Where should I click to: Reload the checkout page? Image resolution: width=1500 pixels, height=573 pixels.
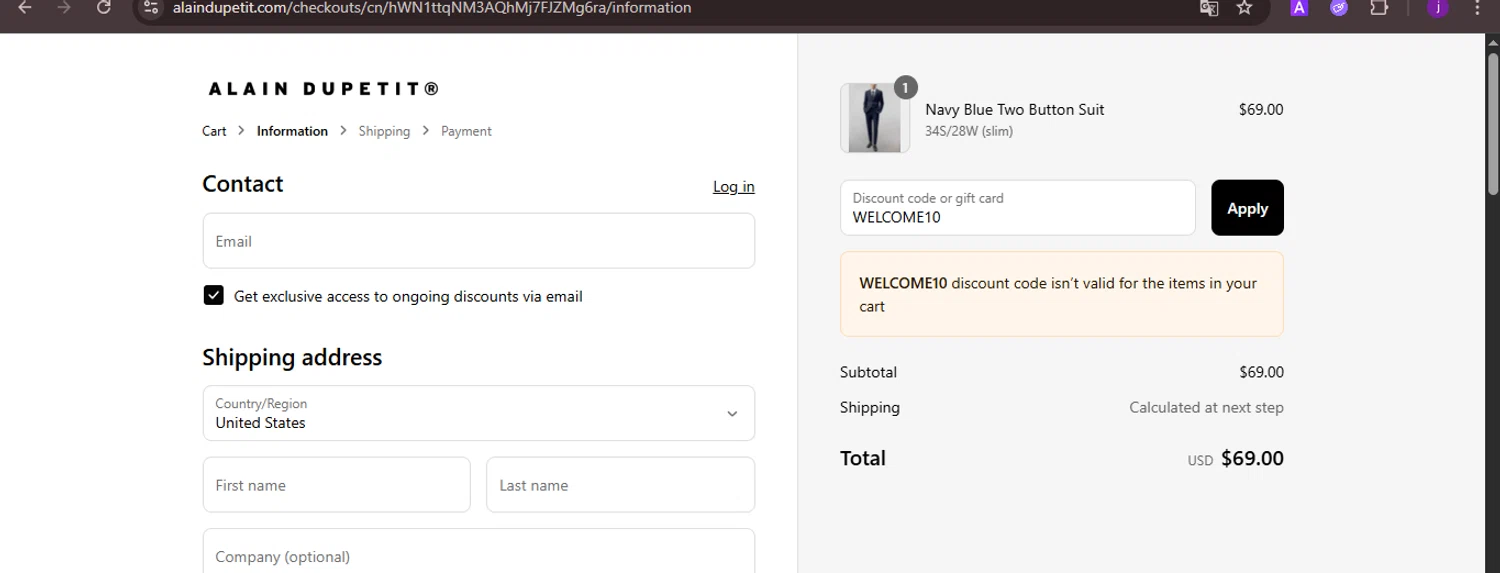pyautogui.click(x=104, y=7)
